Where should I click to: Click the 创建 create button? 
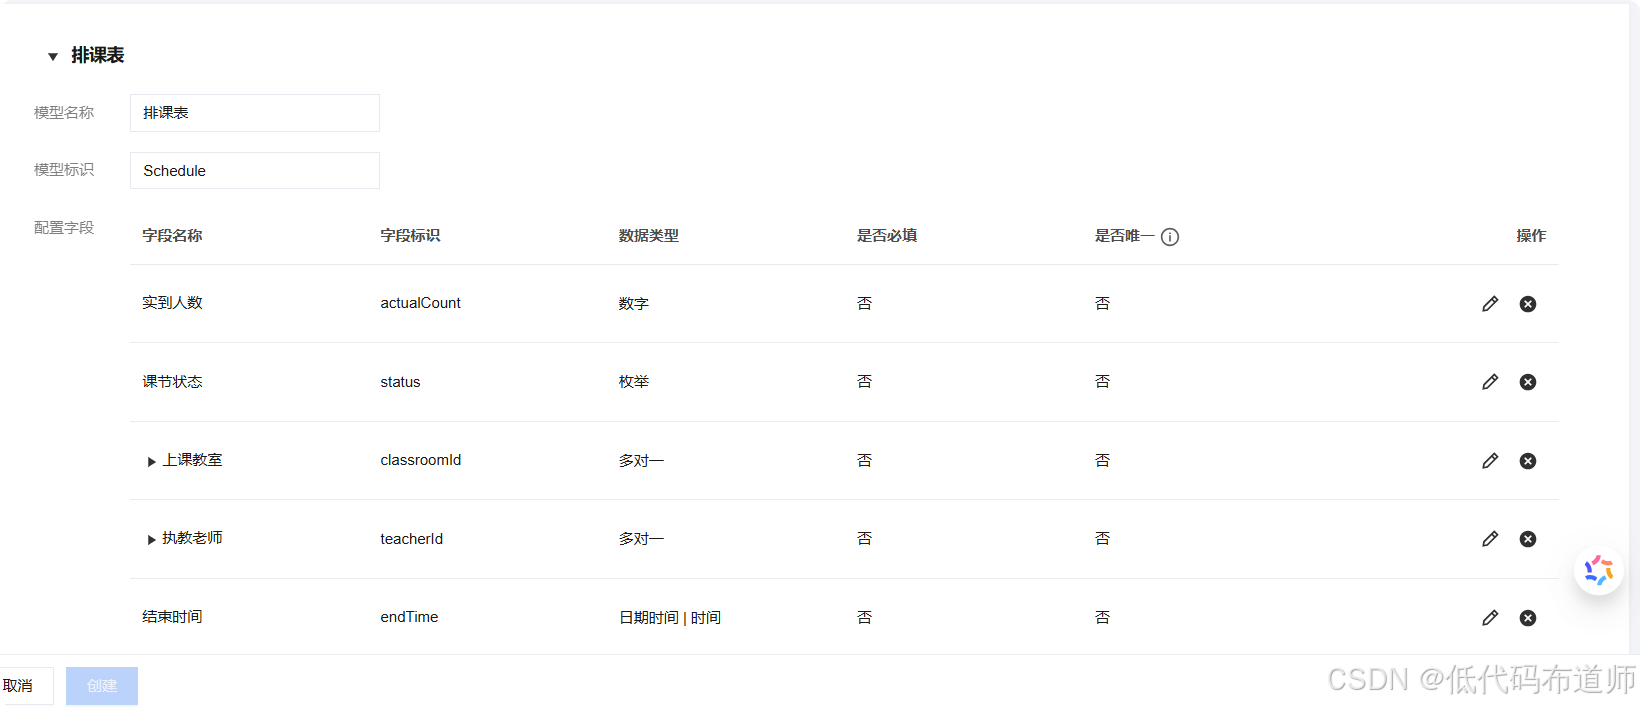click(x=102, y=686)
